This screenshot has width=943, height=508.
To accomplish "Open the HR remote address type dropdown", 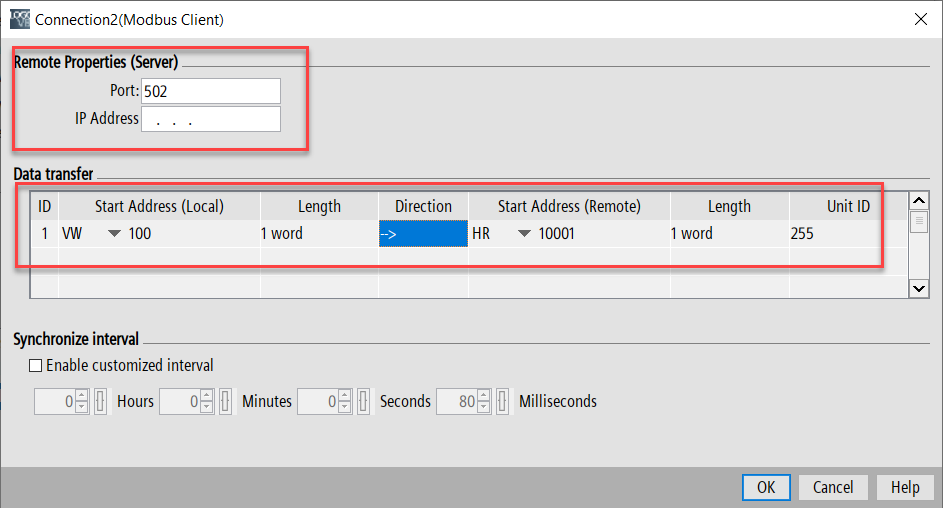I will (524, 234).
